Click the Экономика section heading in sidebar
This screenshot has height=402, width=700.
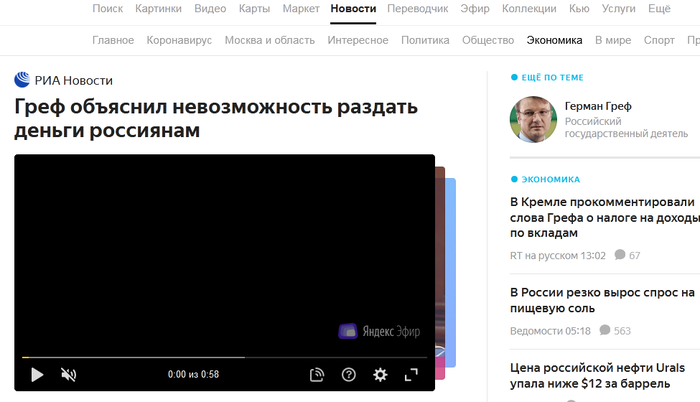[x=550, y=179]
